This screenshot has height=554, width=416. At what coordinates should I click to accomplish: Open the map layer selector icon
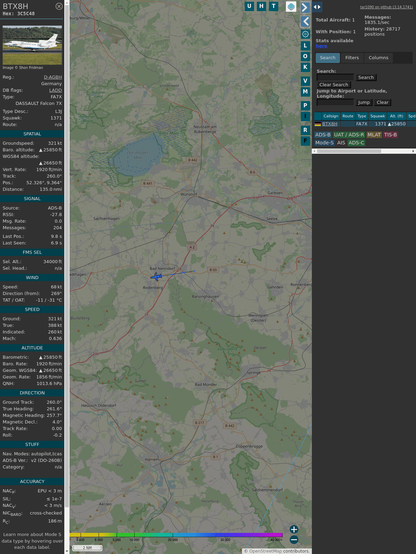tap(291, 6)
